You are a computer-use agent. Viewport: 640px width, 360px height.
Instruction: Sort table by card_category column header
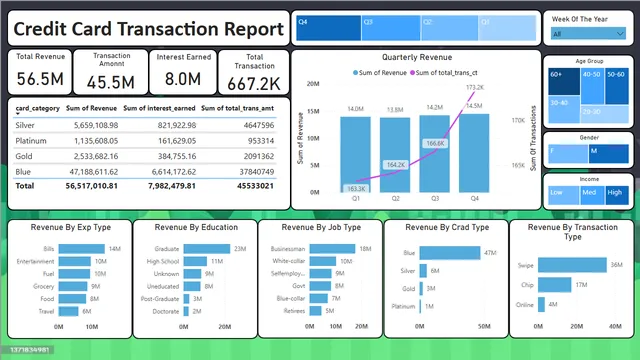(x=38, y=108)
